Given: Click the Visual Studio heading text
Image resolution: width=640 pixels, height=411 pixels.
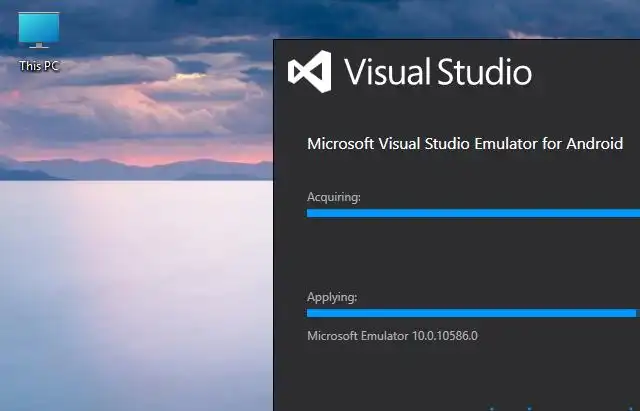Looking at the screenshot, I should pyautogui.click(x=438, y=72).
